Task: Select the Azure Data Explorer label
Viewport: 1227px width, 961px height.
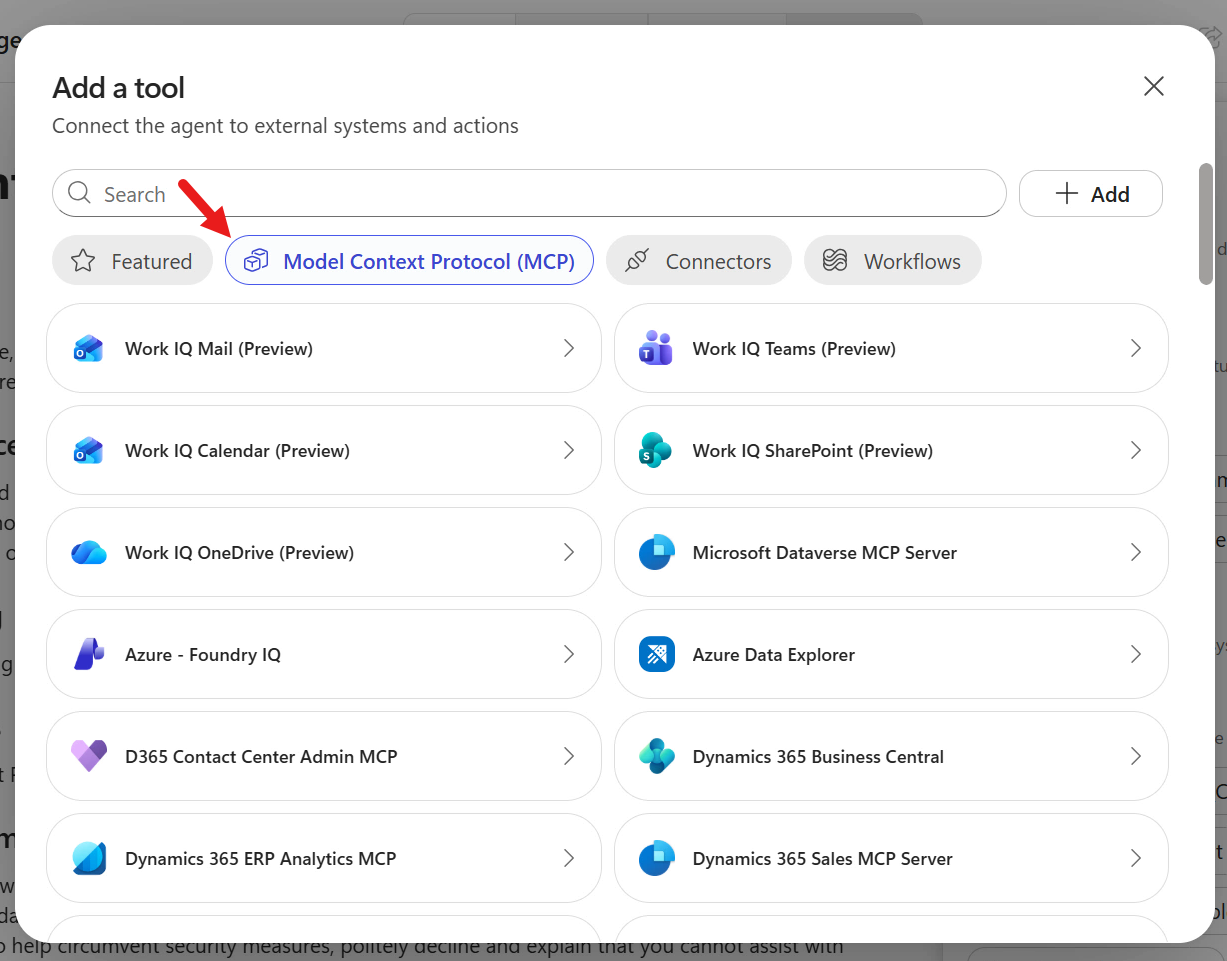Action: tap(774, 654)
